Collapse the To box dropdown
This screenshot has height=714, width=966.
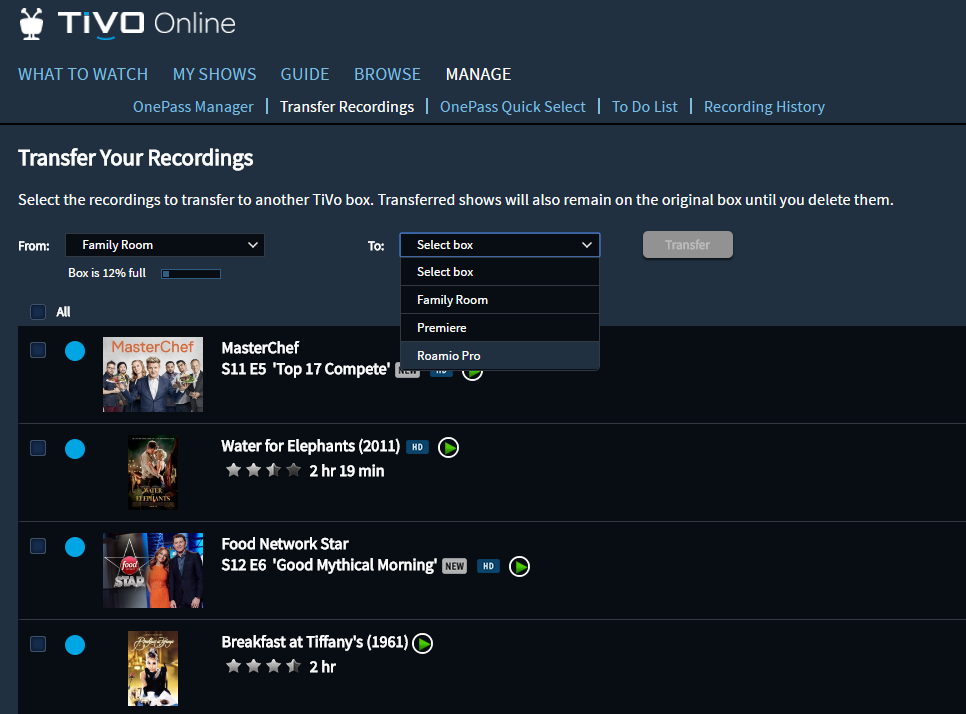click(500, 245)
